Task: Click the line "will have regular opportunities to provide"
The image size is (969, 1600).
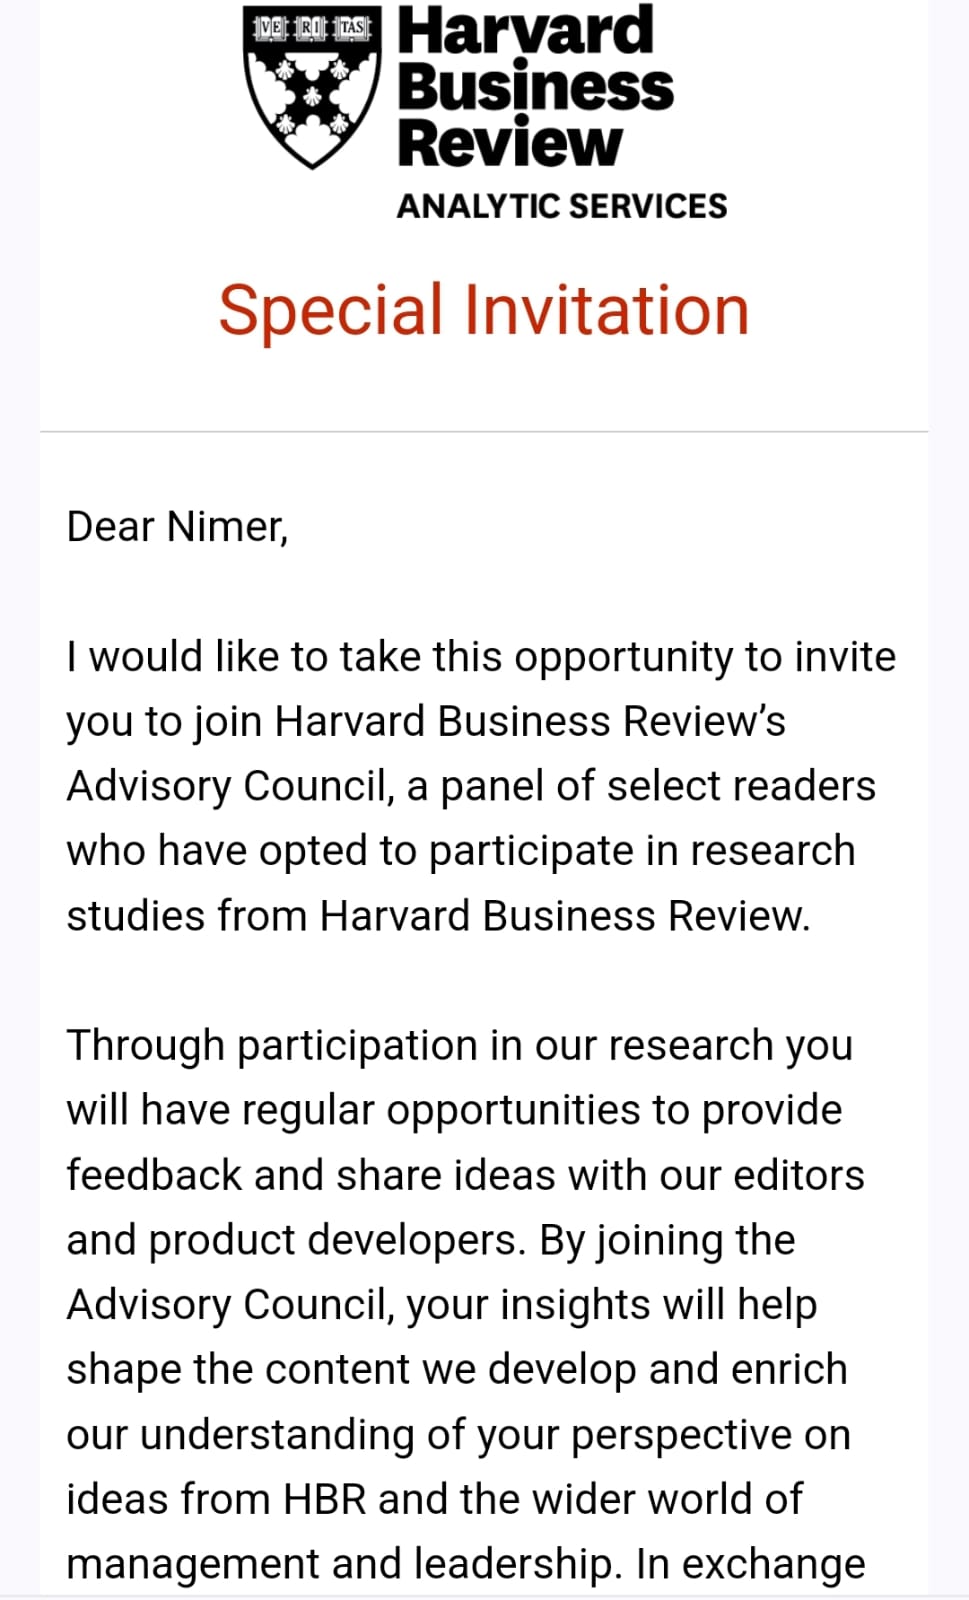Action: tap(454, 1110)
